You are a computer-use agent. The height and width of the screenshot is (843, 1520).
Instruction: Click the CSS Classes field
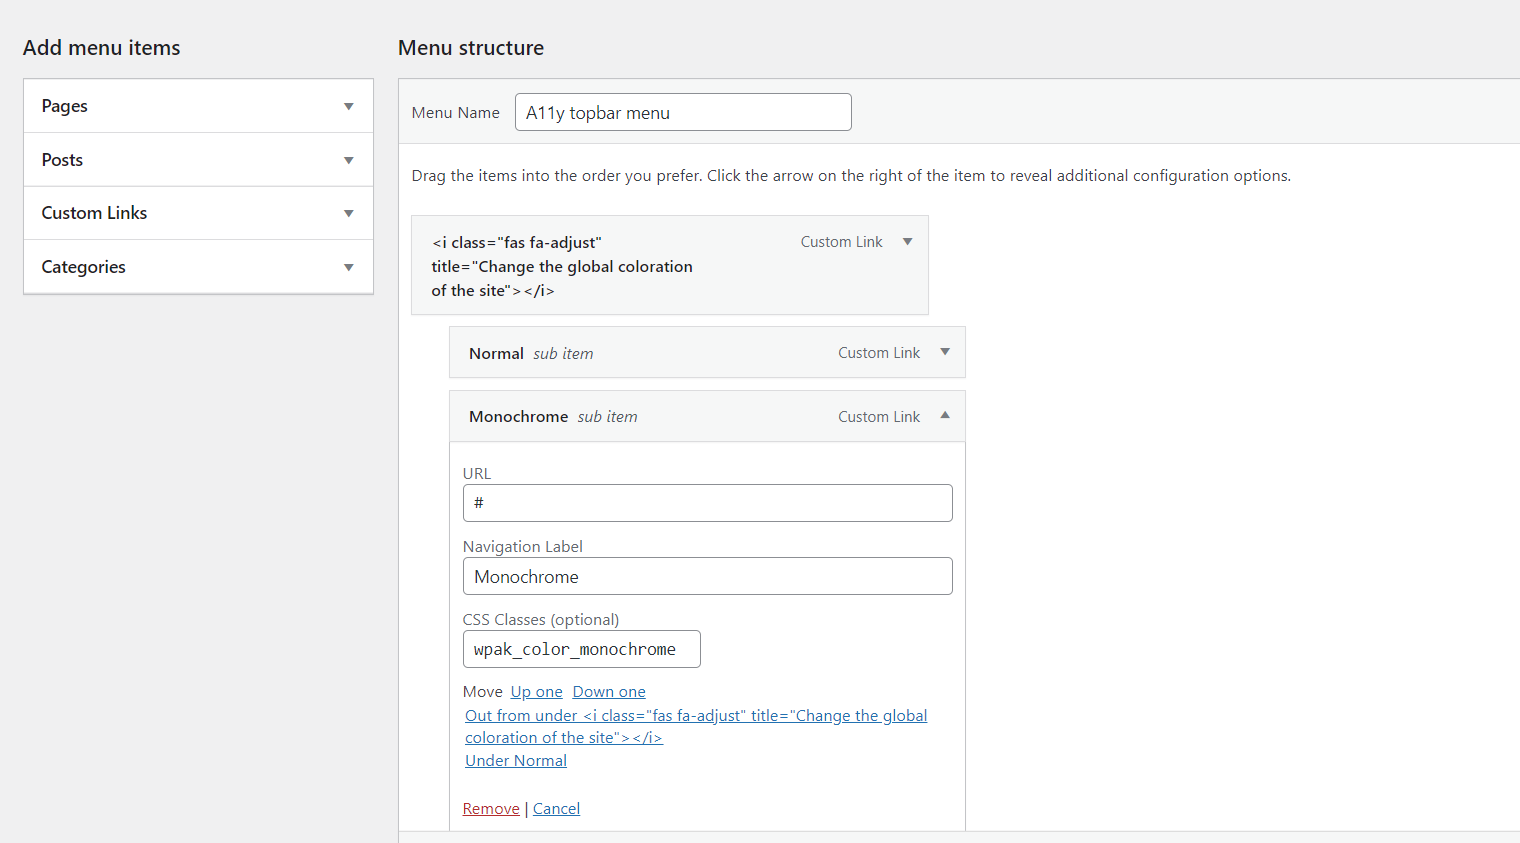click(x=581, y=649)
